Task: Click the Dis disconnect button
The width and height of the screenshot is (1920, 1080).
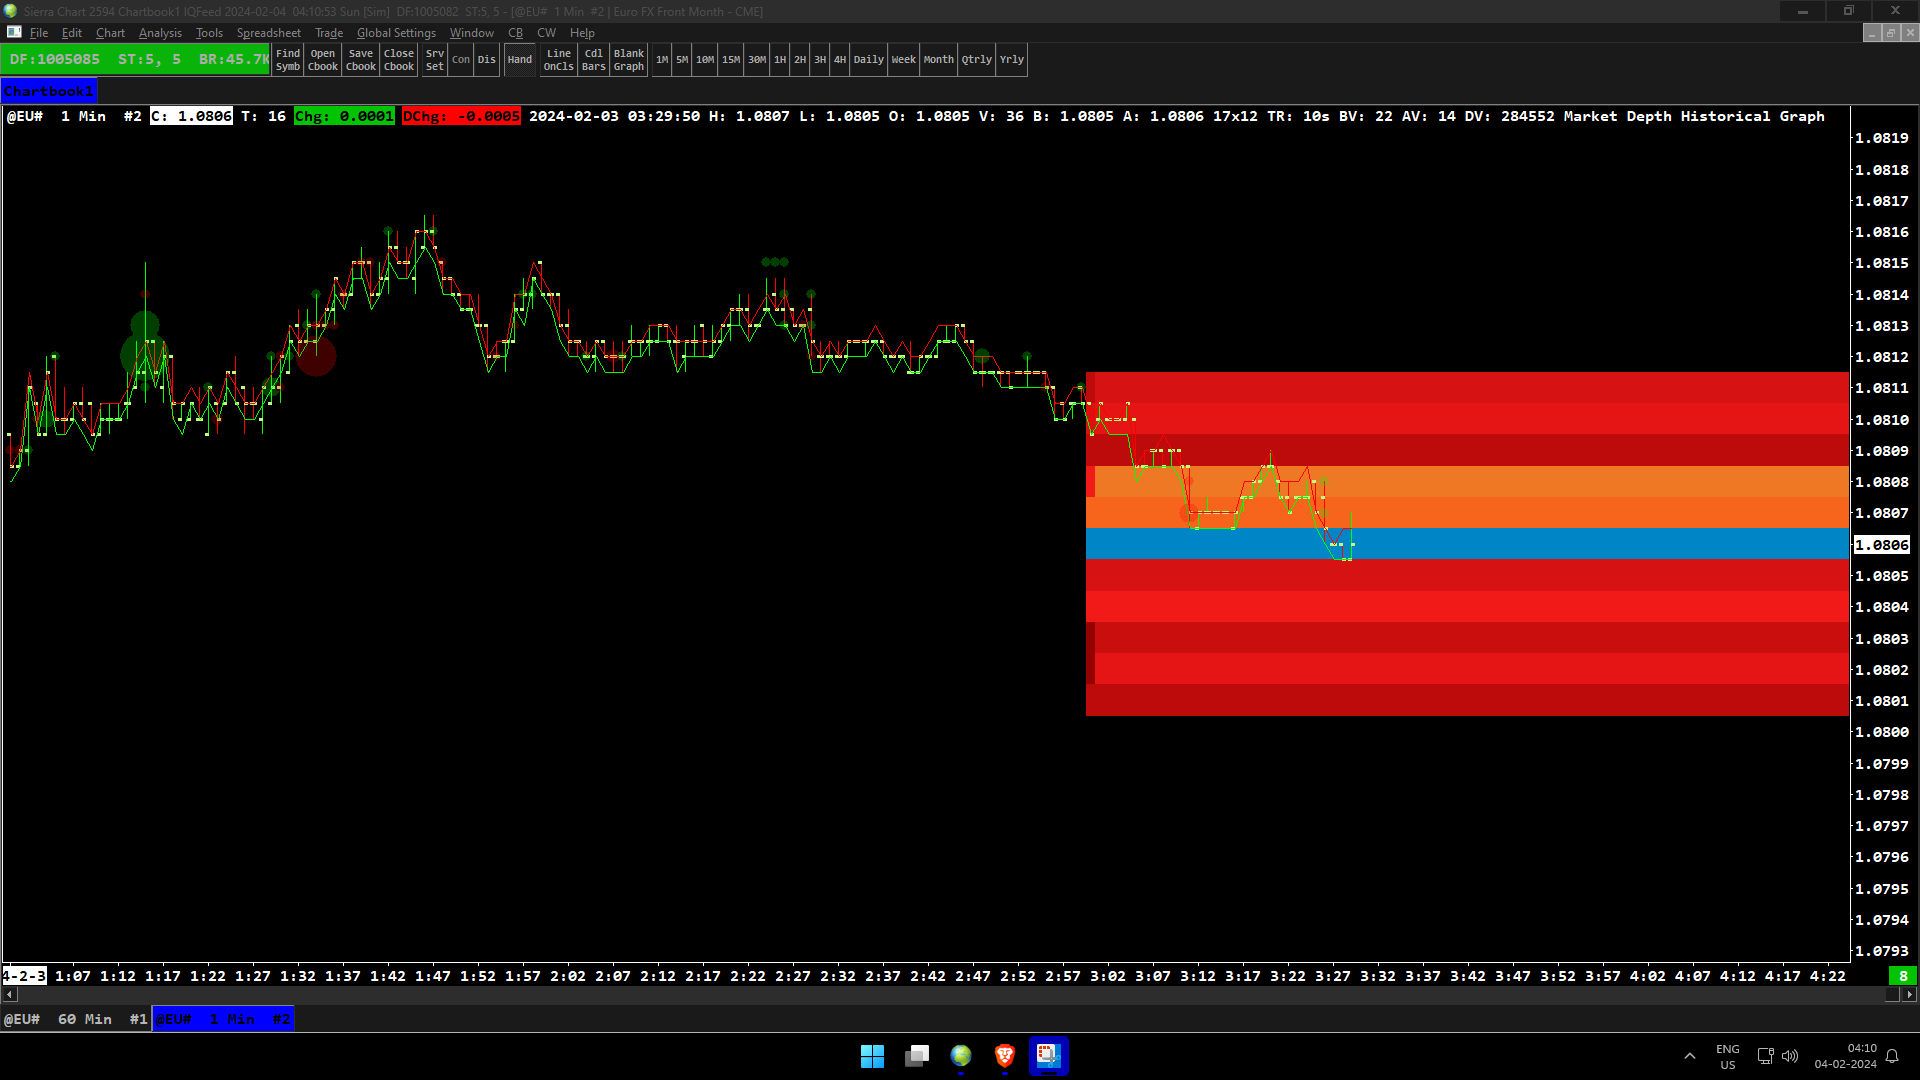Action: click(487, 60)
